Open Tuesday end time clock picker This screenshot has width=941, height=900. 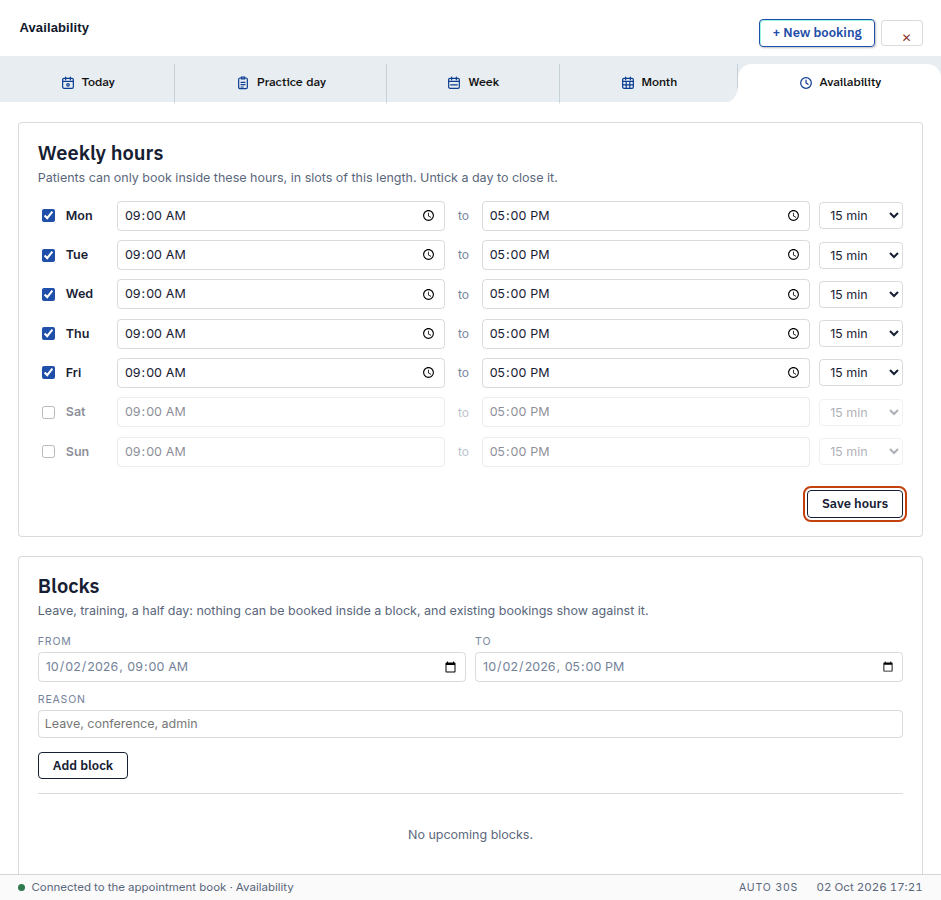click(793, 255)
